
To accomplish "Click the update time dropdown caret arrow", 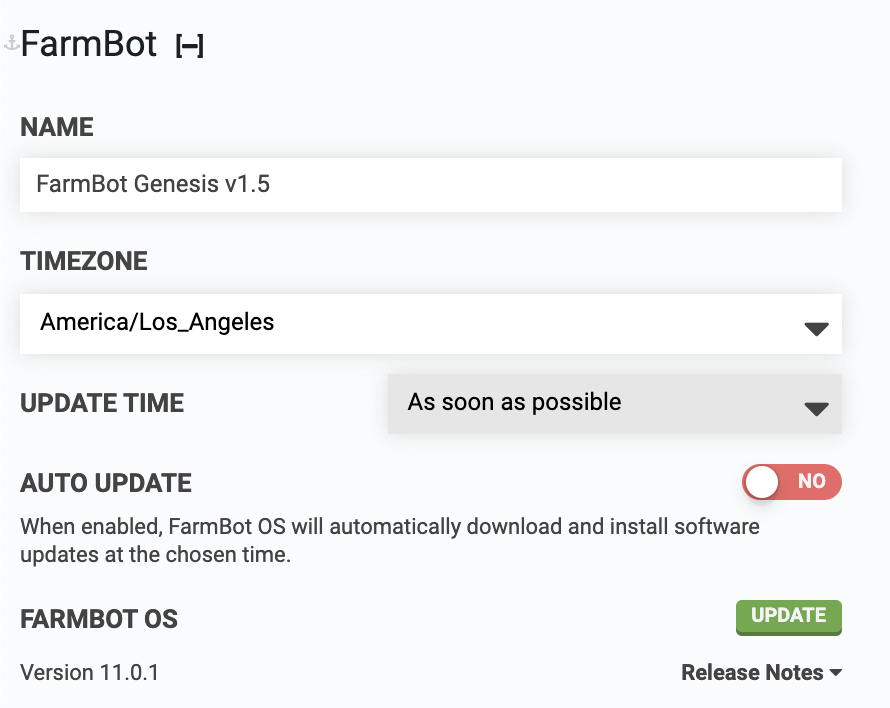I will point(816,409).
